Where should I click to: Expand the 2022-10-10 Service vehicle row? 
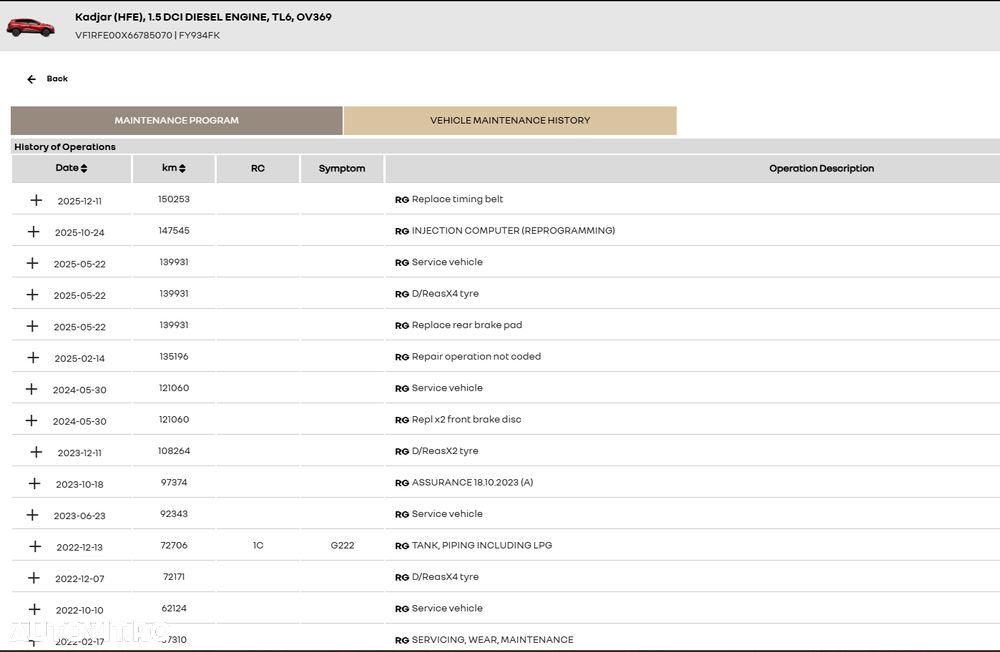click(34, 609)
